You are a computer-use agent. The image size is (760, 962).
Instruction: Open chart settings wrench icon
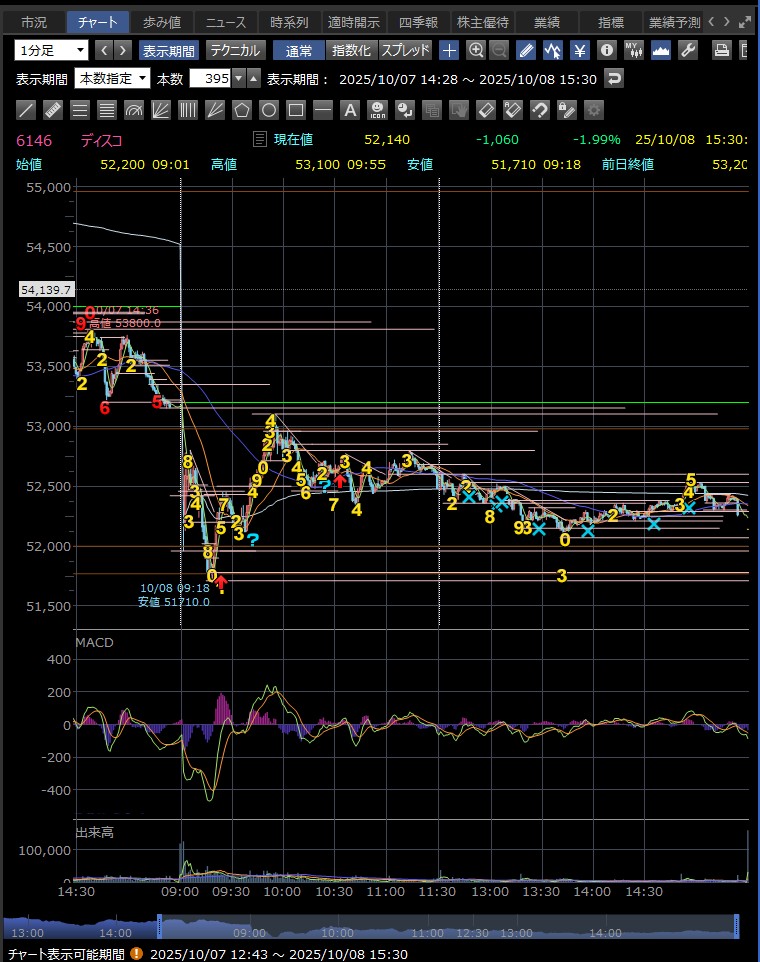[x=687, y=50]
